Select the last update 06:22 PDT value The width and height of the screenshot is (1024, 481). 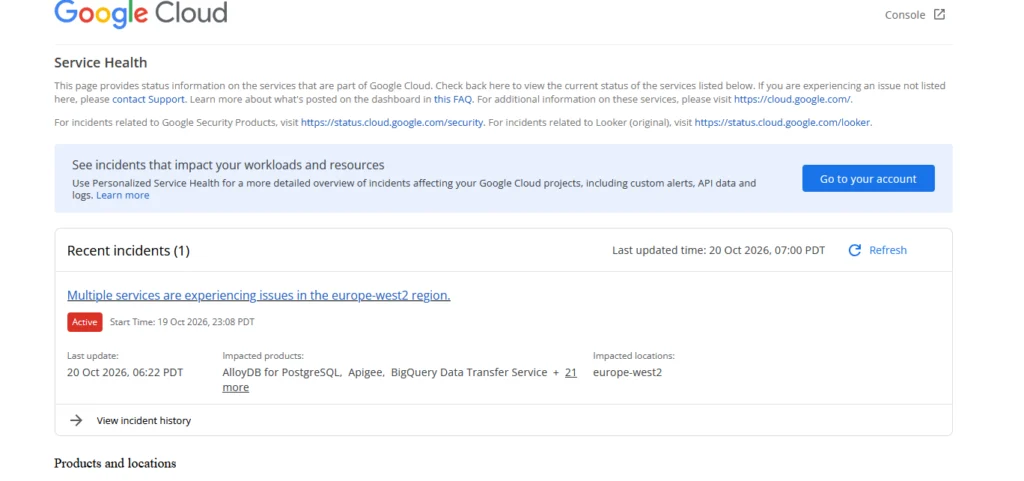[125, 373]
